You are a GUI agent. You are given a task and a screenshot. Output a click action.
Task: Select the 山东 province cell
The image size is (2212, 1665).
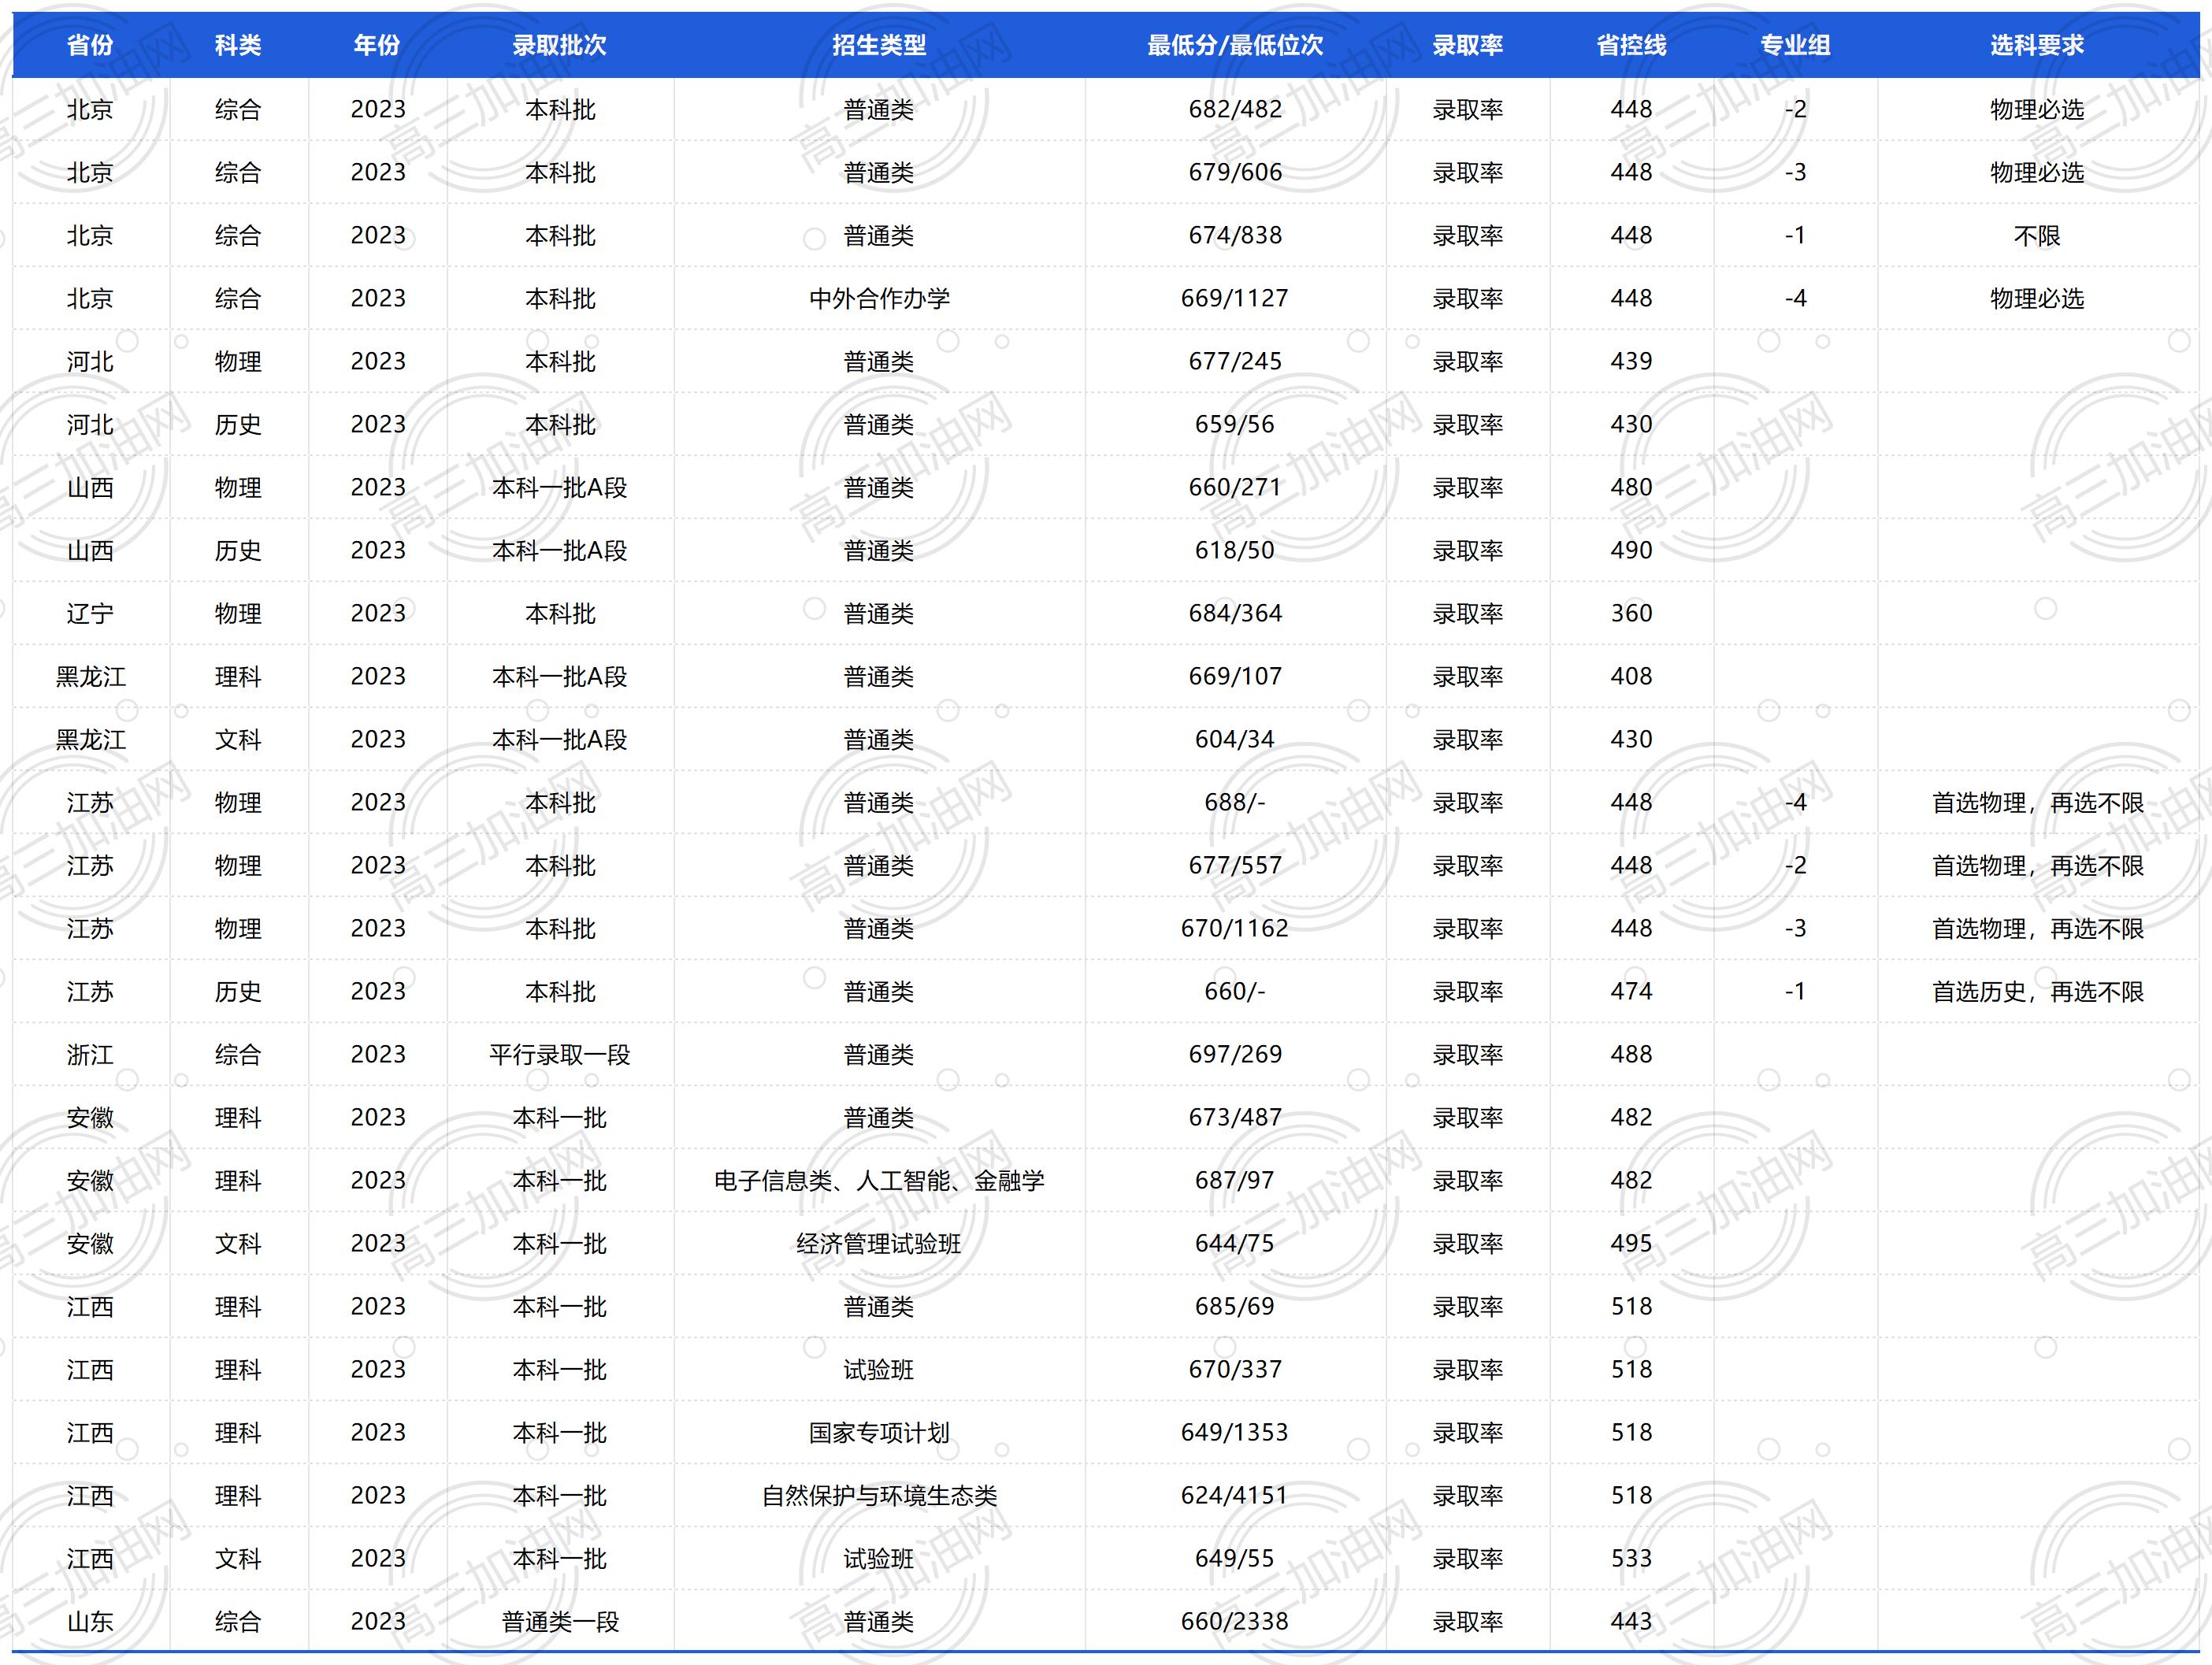point(90,1621)
